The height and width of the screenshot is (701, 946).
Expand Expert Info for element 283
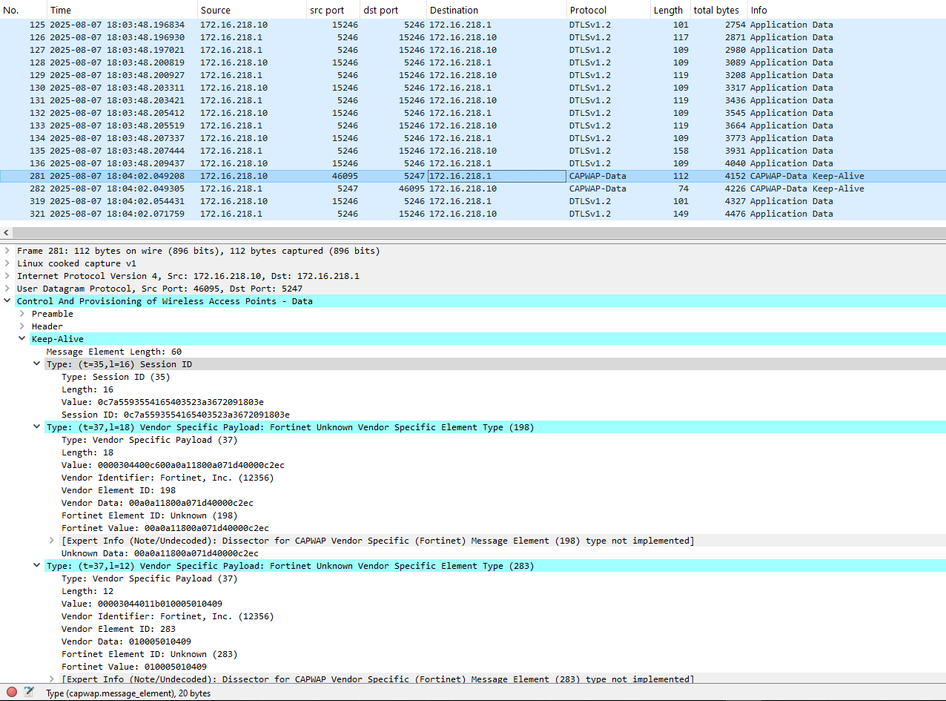pos(52,679)
